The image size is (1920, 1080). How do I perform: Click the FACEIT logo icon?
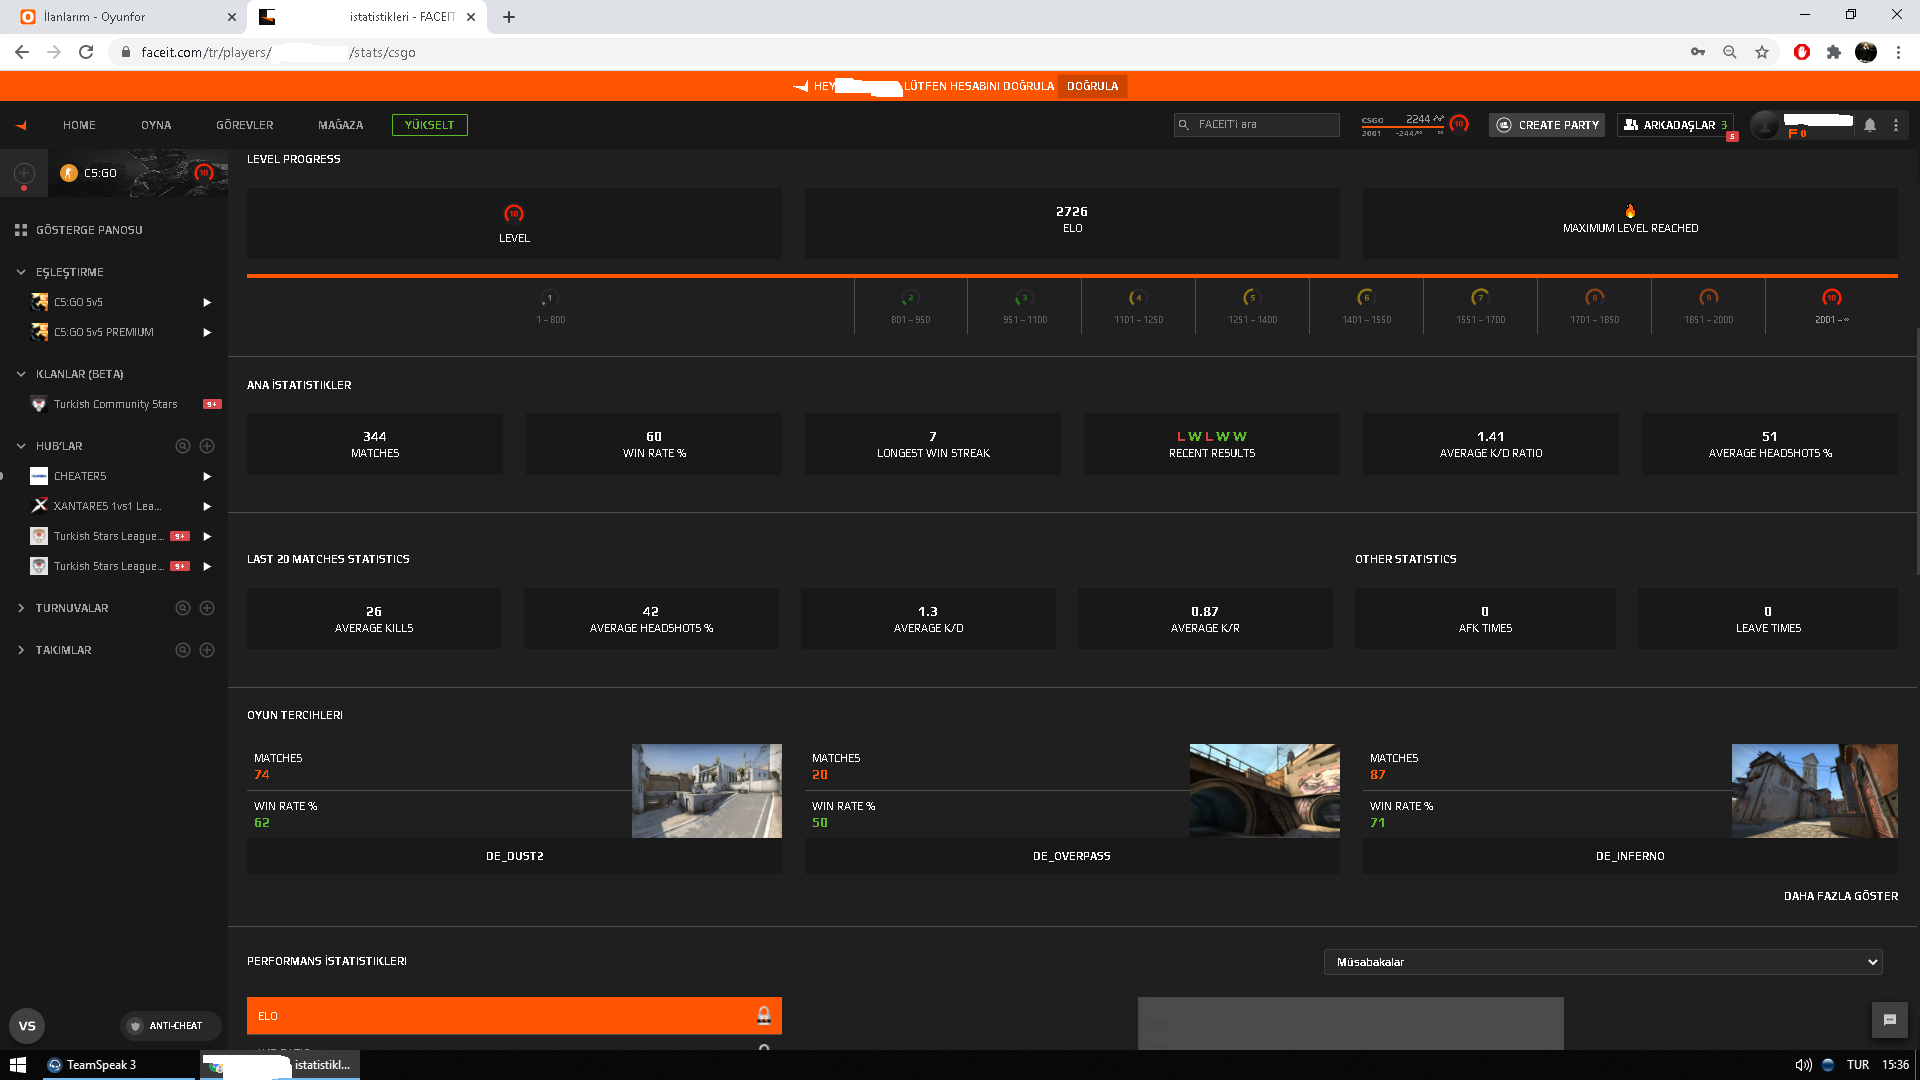21,125
